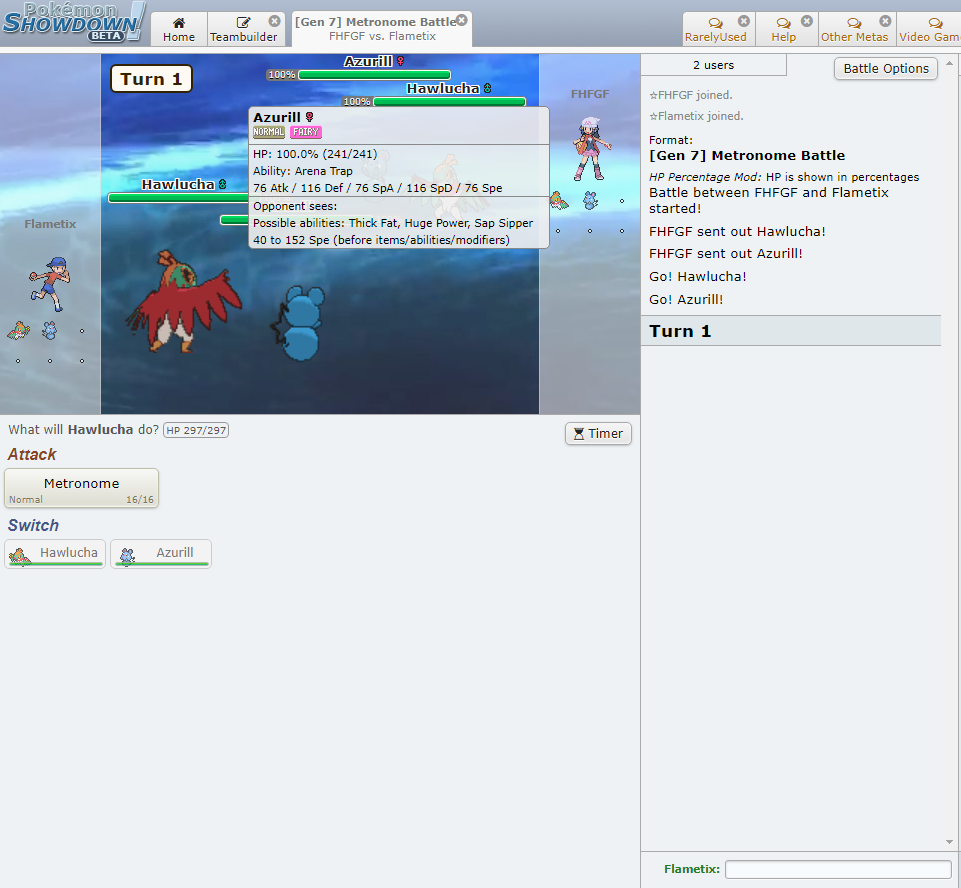Click FHFGF's Hawlucha team icon
Image resolution: width=961 pixels, height=888 pixels.
[558, 200]
